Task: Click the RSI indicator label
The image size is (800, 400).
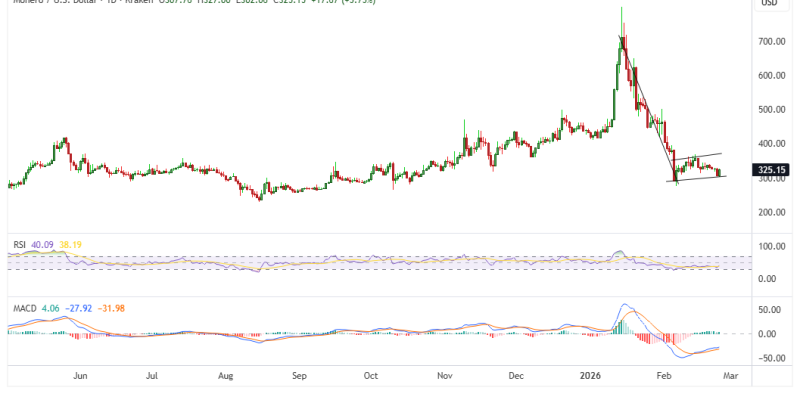Action: (x=17, y=242)
